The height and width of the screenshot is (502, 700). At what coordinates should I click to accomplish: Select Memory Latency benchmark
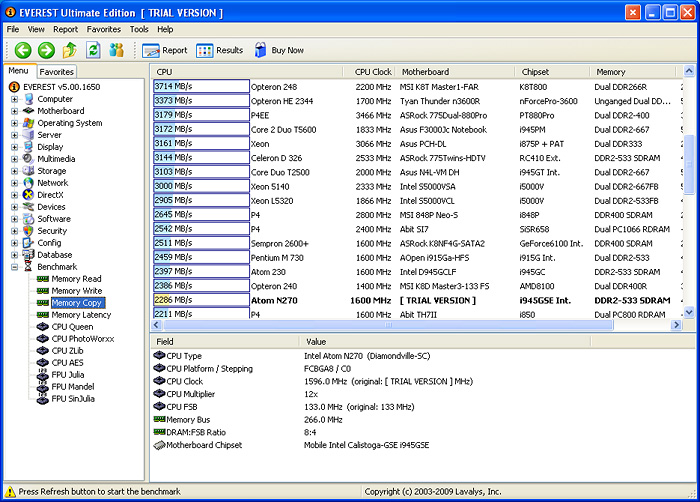click(x=81, y=315)
